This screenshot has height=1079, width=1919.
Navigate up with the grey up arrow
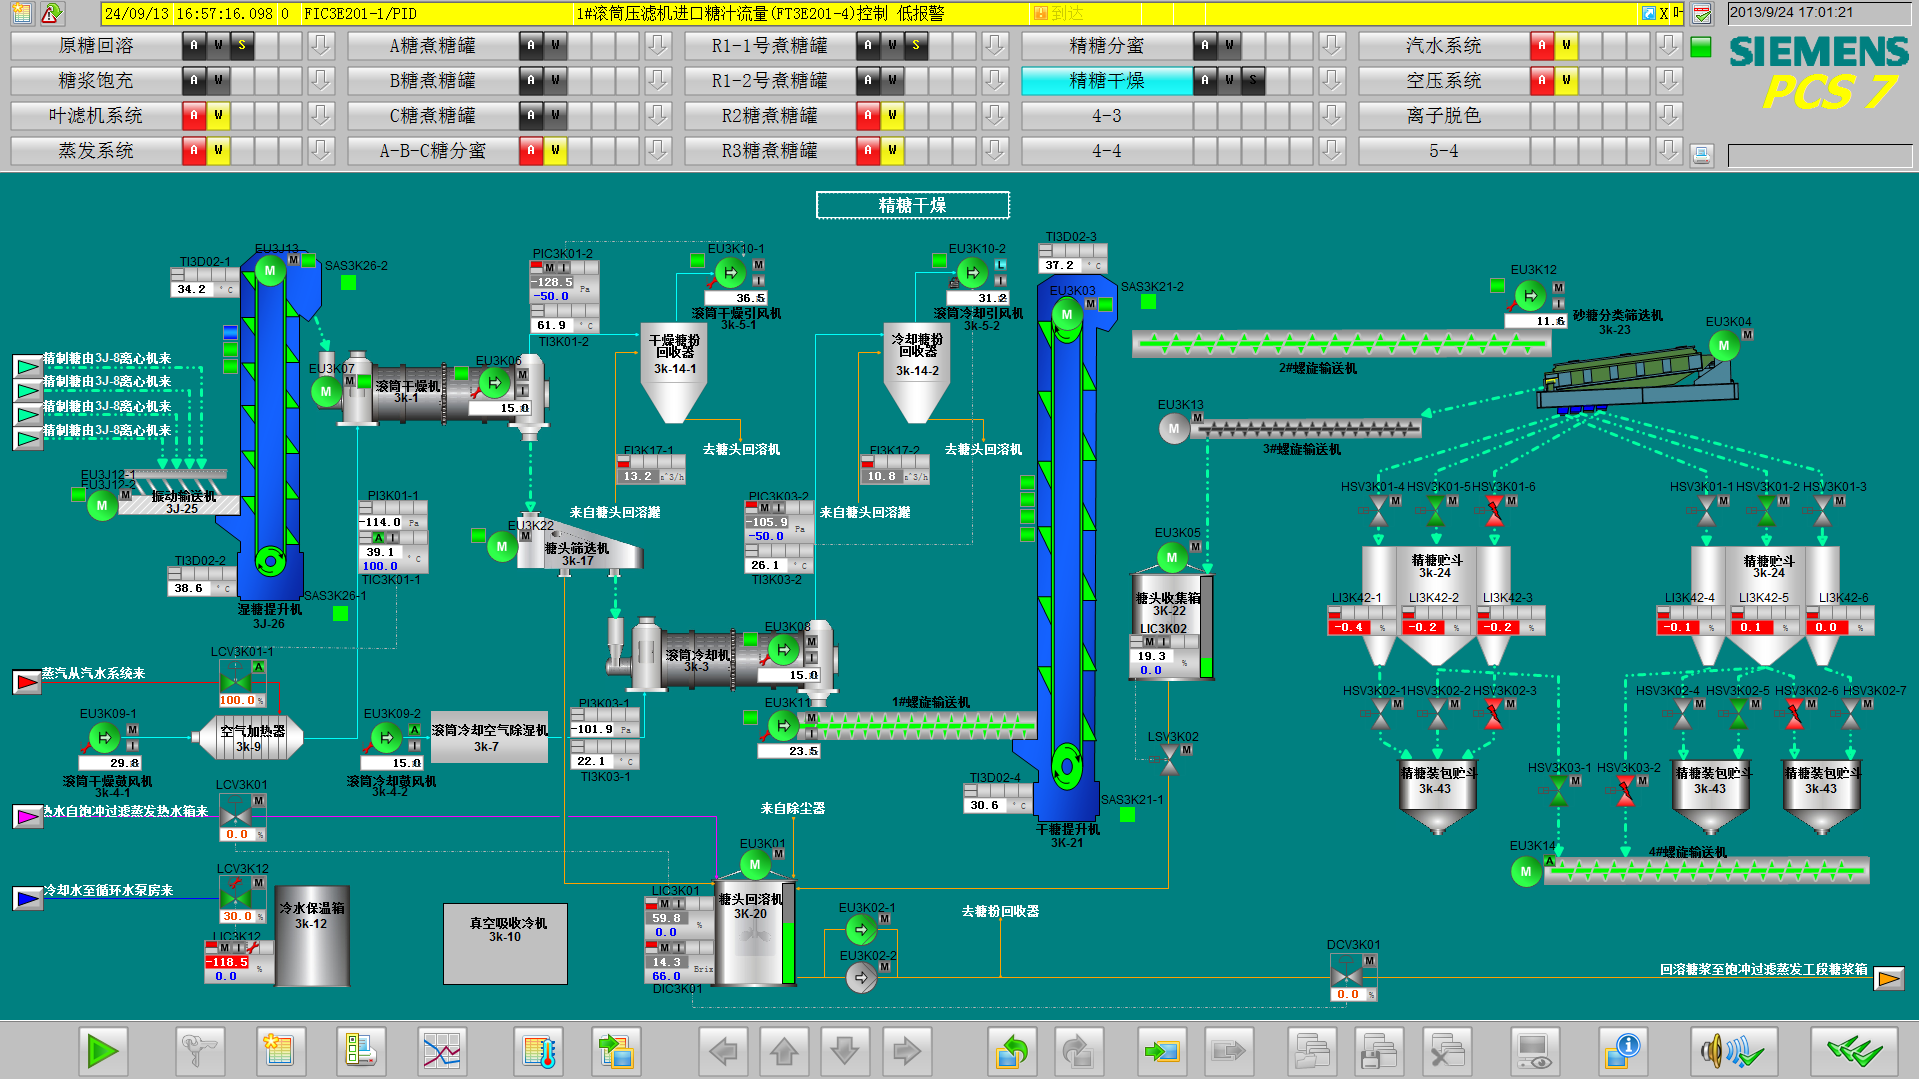[784, 1051]
